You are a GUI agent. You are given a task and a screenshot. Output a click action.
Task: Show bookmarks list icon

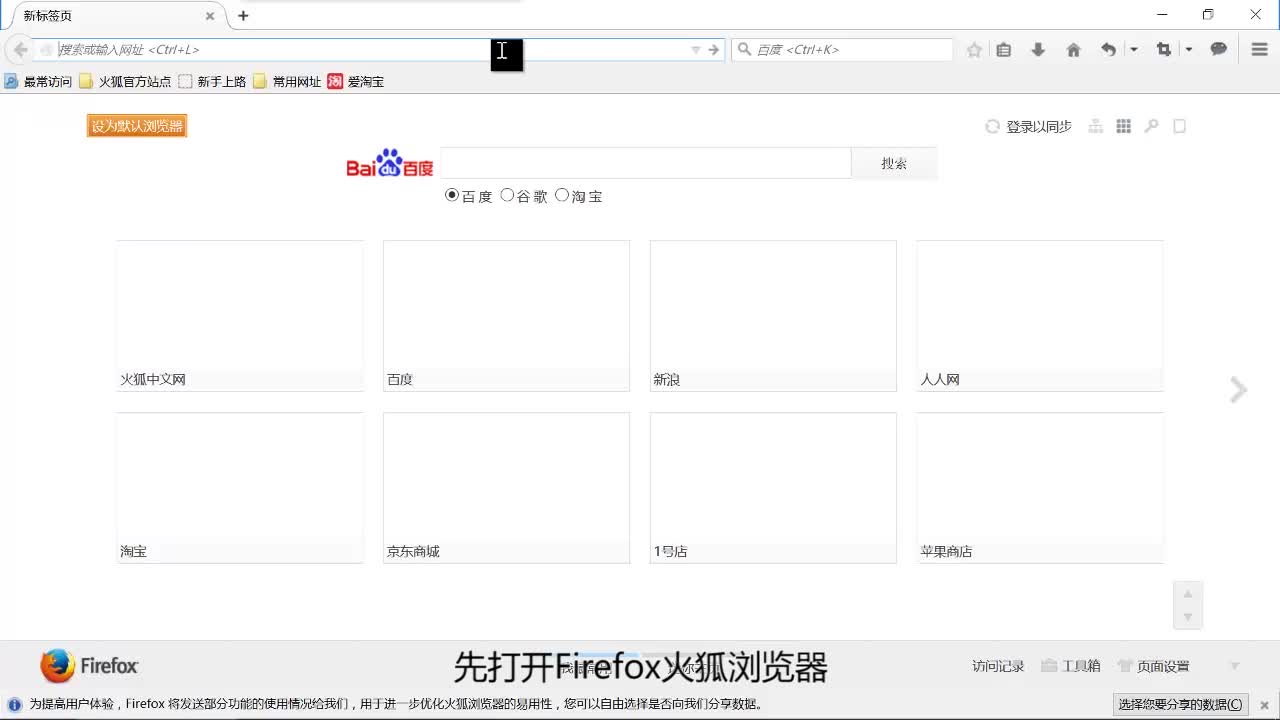point(1004,50)
